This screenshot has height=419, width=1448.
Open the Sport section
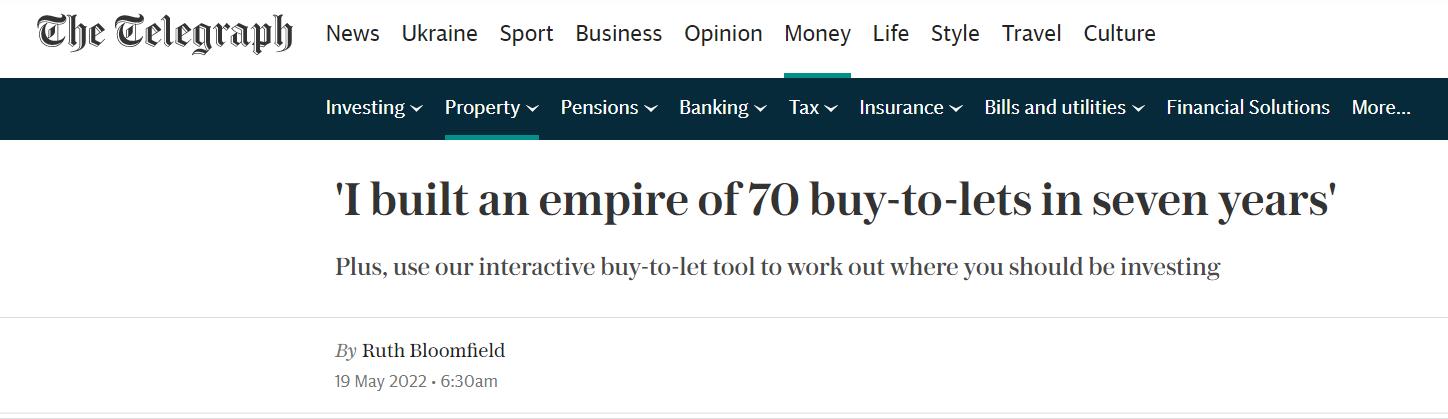tap(526, 34)
